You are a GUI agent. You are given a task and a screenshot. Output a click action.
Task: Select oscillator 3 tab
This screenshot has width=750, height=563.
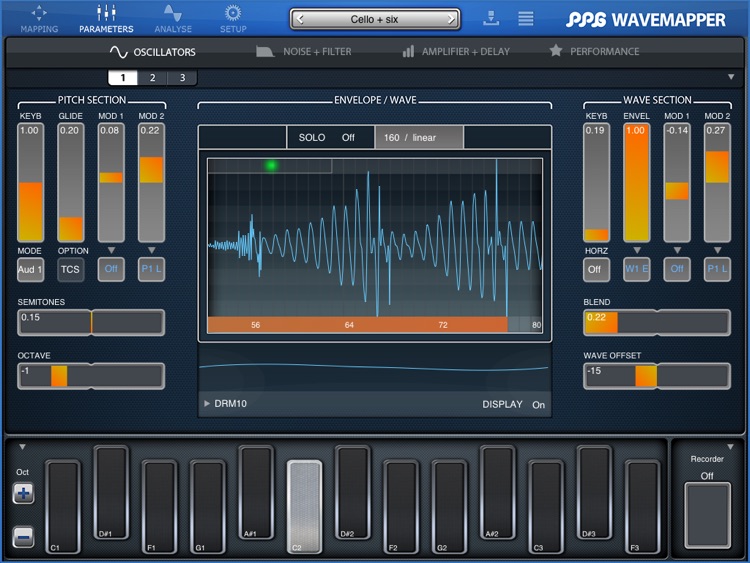click(182, 77)
